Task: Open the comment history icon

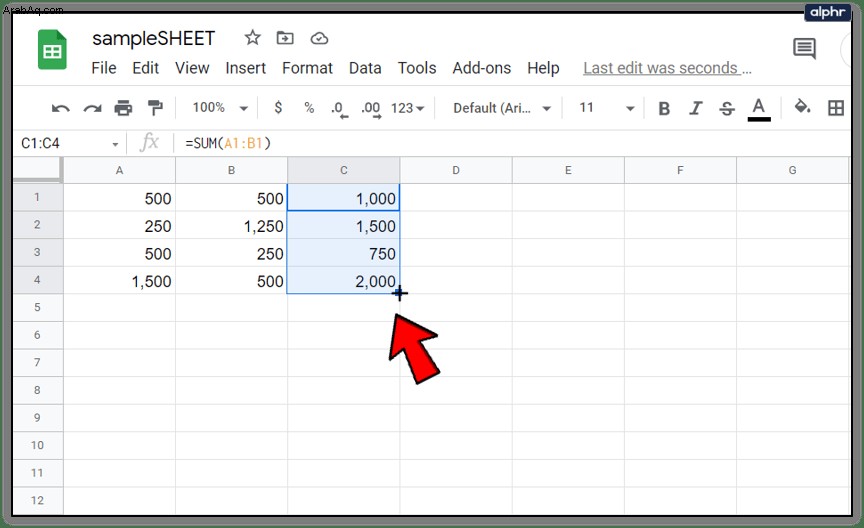Action: (804, 49)
